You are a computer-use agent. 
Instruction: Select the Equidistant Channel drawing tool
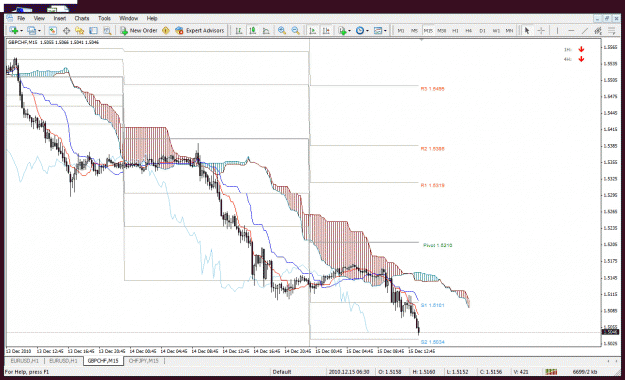(598, 31)
